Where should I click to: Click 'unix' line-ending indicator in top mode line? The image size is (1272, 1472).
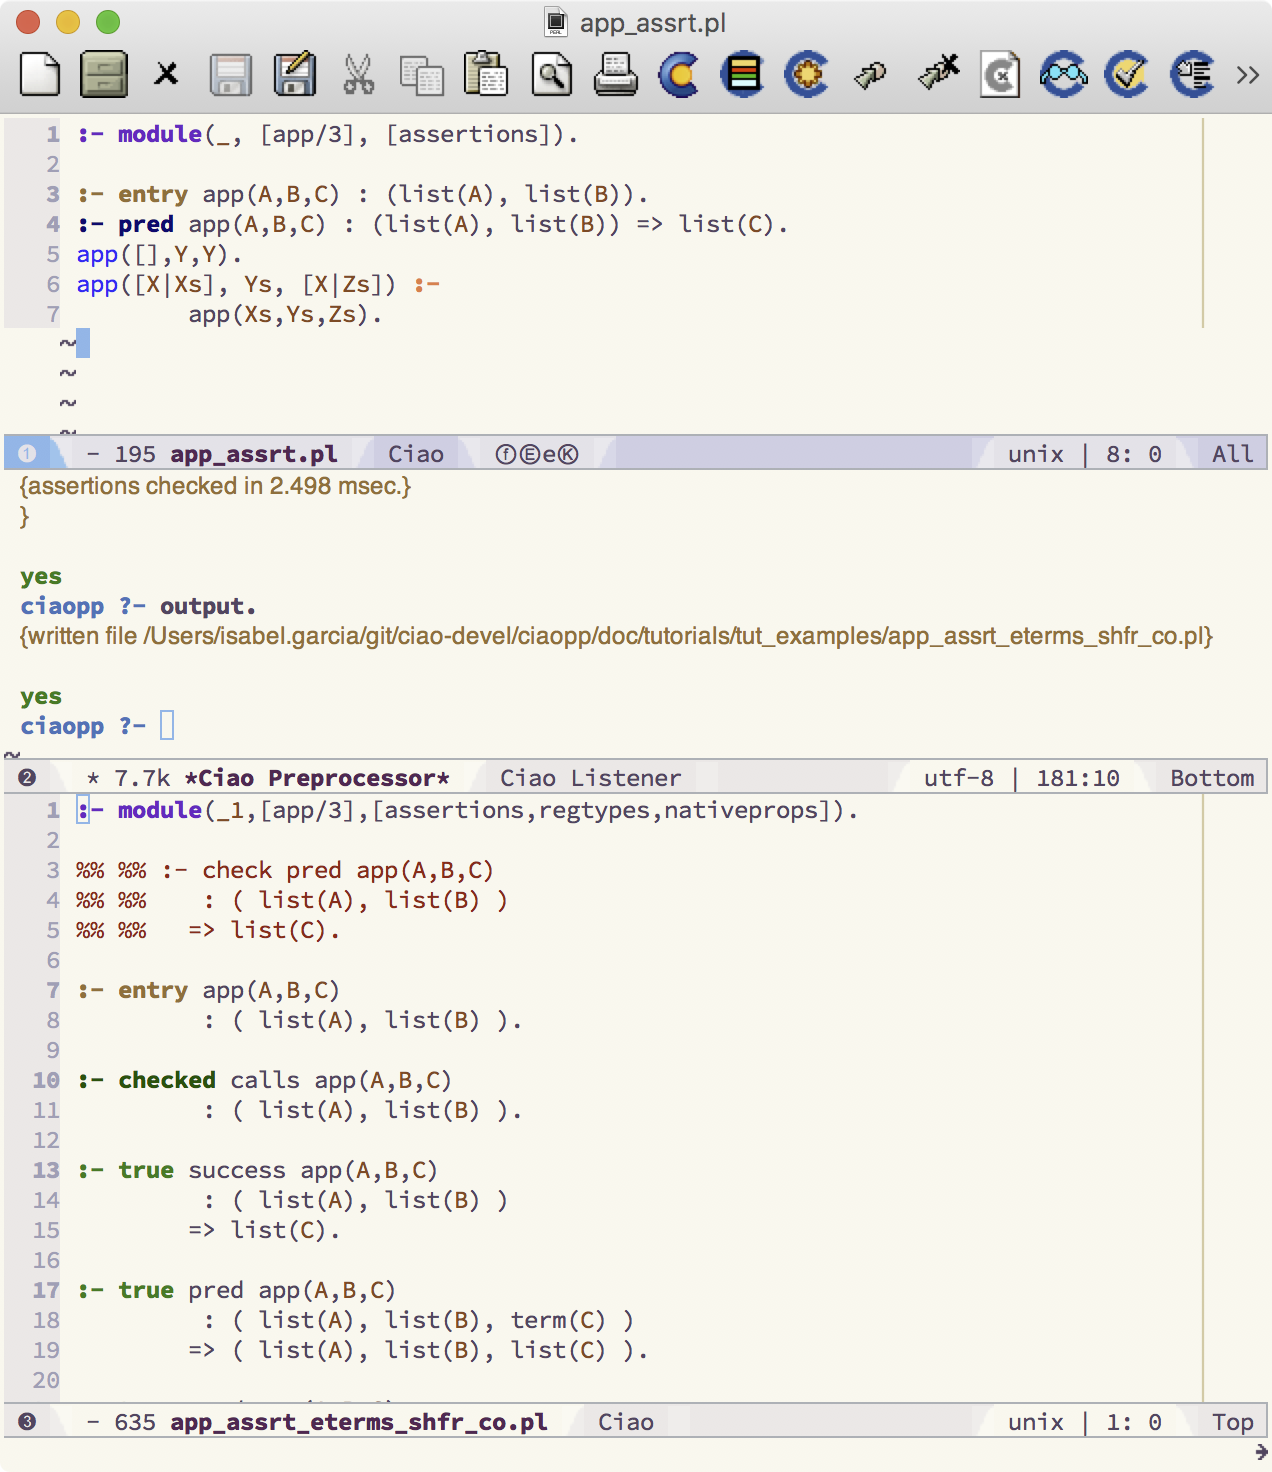pos(1035,454)
